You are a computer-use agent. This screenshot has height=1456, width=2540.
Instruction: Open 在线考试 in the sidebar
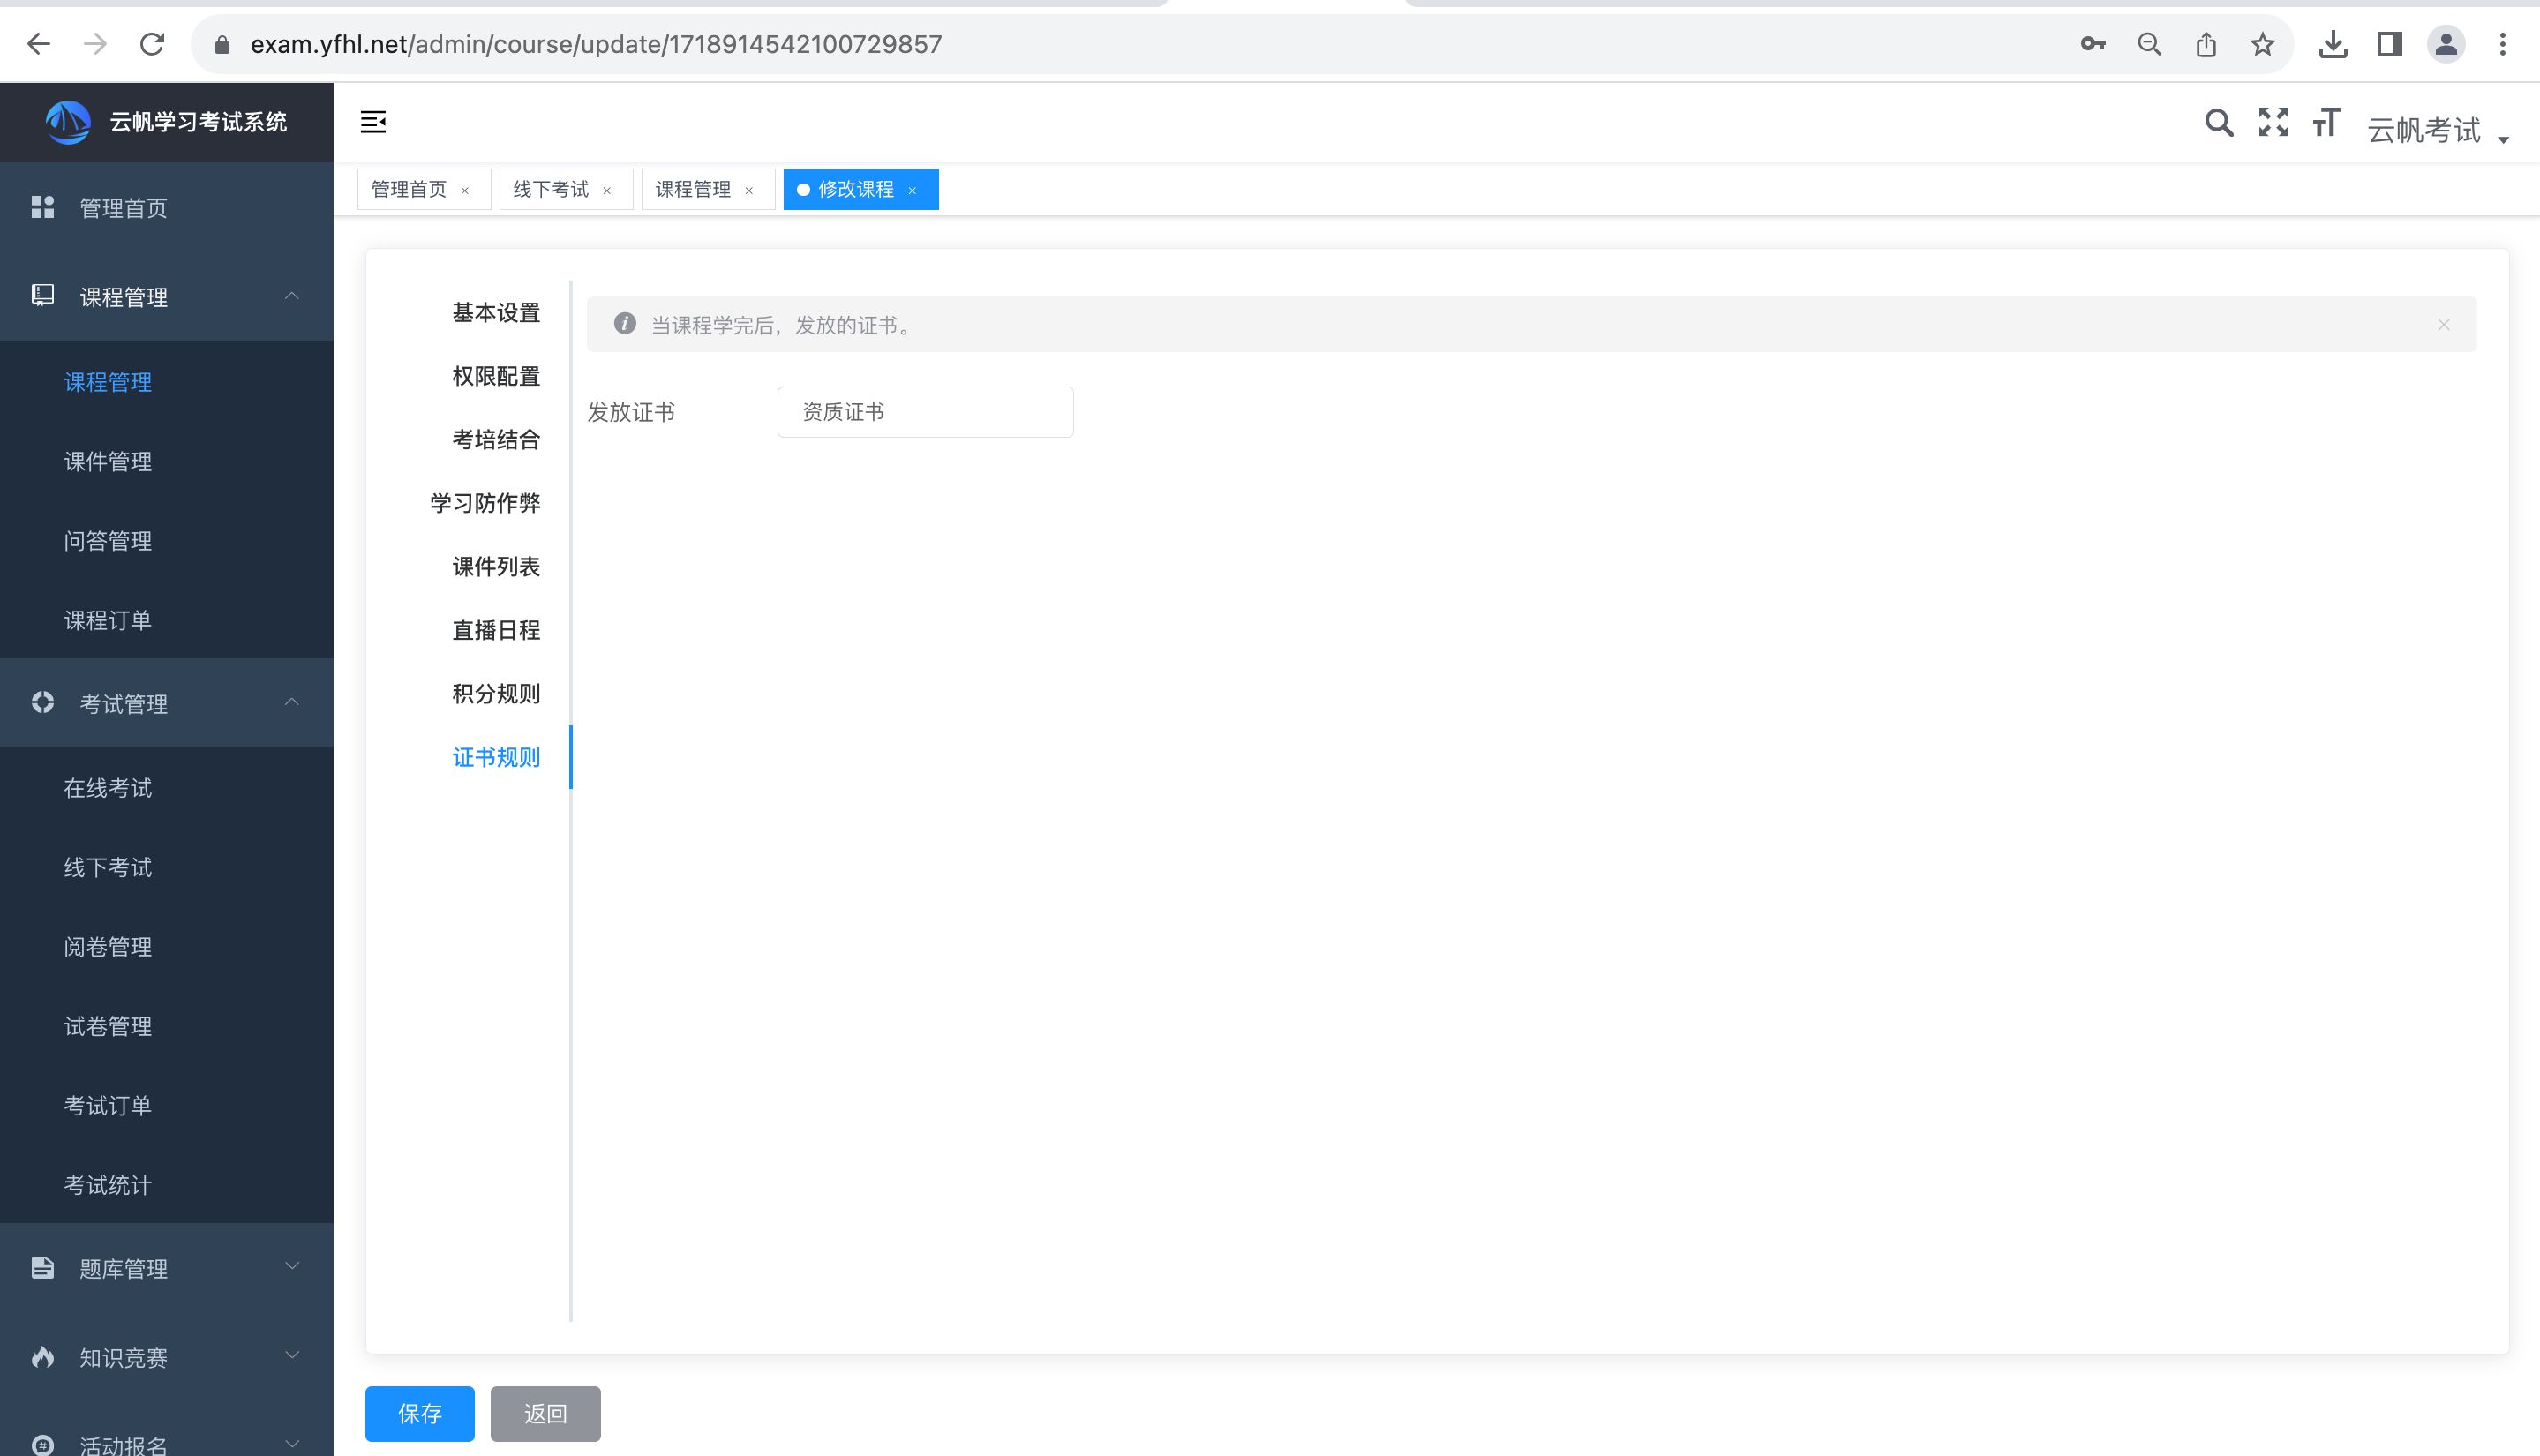[166, 788]
